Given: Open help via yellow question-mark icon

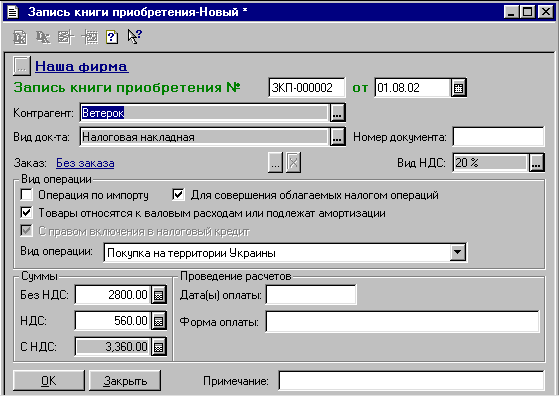Looking at the screenshot, I should tap(112, 37).
